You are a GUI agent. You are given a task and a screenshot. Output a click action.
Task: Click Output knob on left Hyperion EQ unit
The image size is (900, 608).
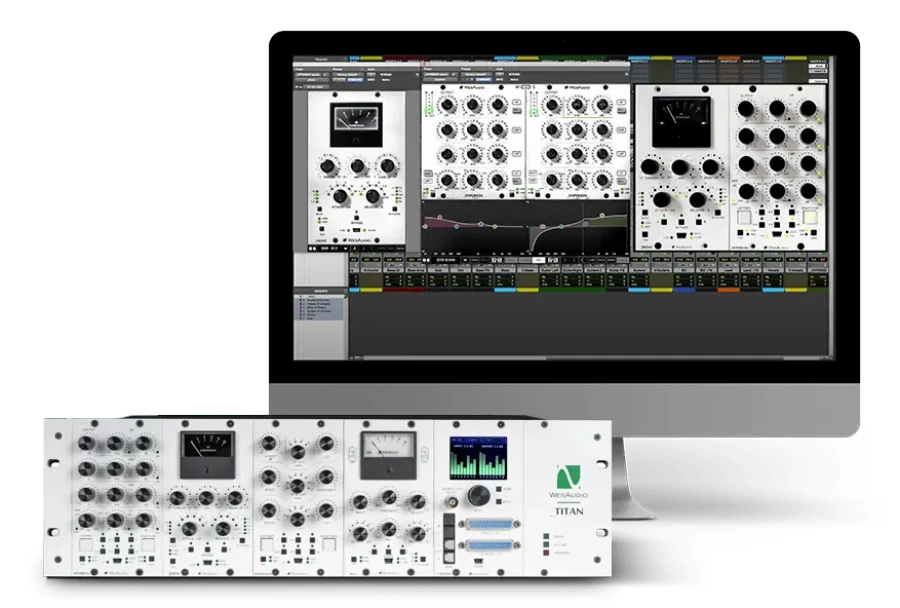[x=447, y=105]
